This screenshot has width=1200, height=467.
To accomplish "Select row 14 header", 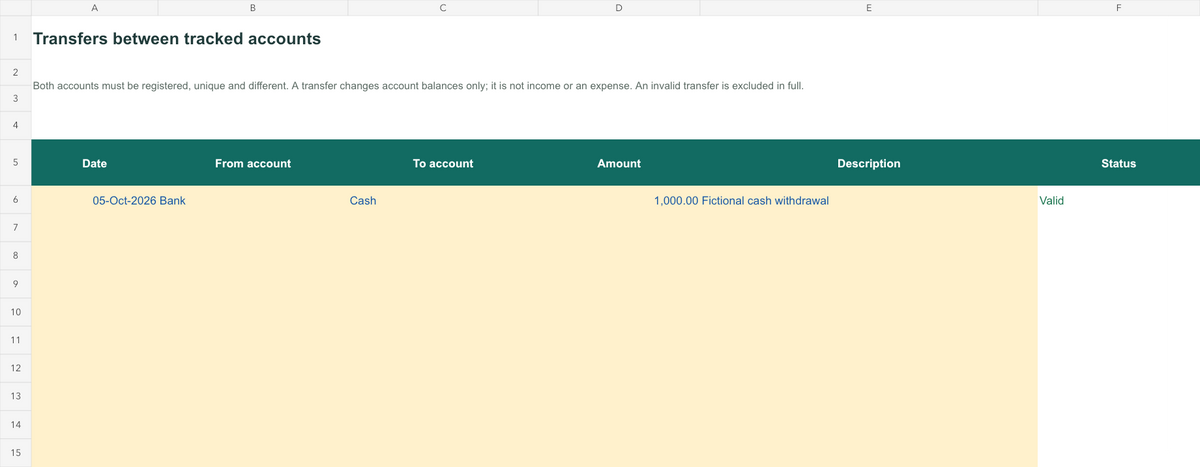I will (15, 424).
